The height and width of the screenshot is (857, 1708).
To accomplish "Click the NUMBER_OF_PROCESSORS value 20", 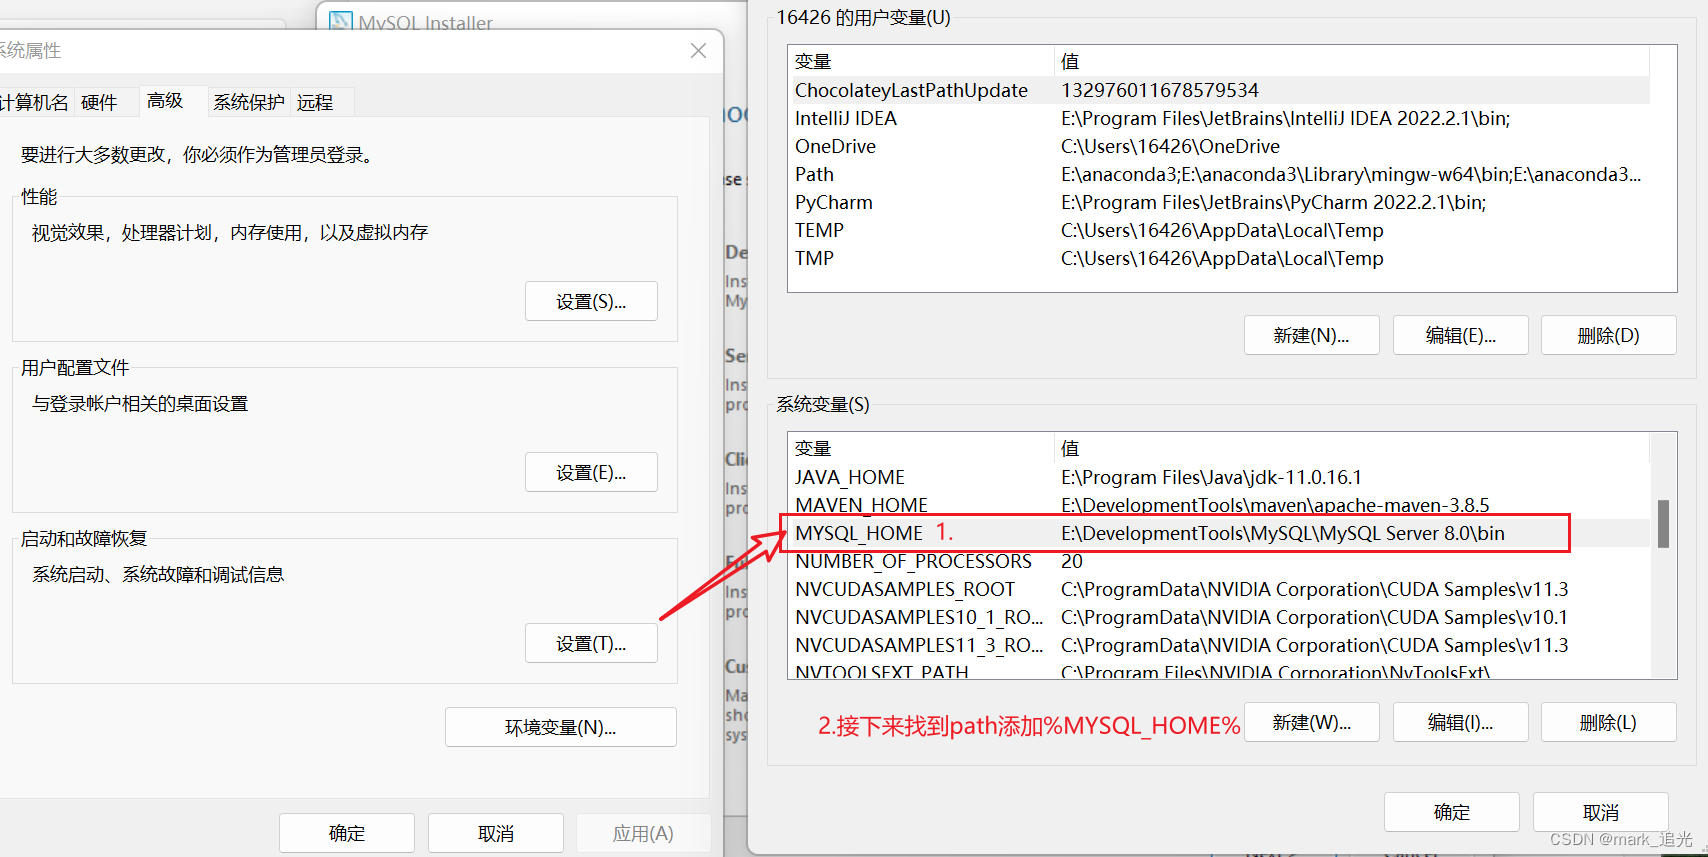I will coord(1072,561).
